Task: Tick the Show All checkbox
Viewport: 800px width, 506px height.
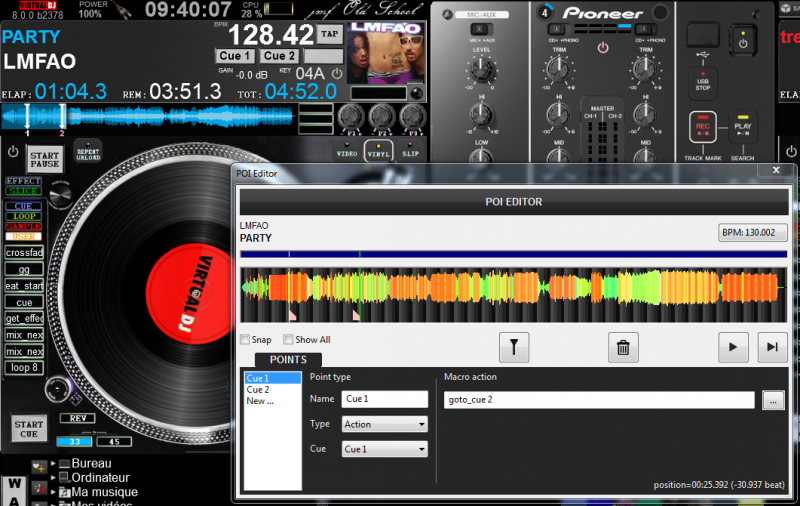Action: [x=289, y=340]
